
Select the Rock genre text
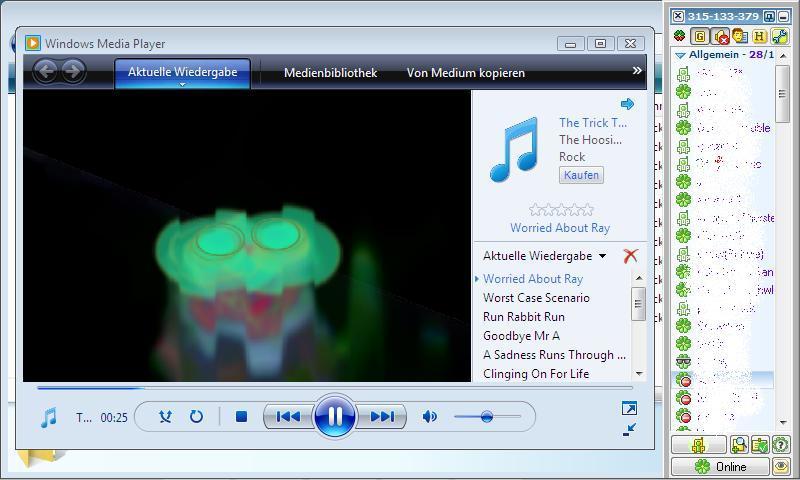click(x=572, y=157)
